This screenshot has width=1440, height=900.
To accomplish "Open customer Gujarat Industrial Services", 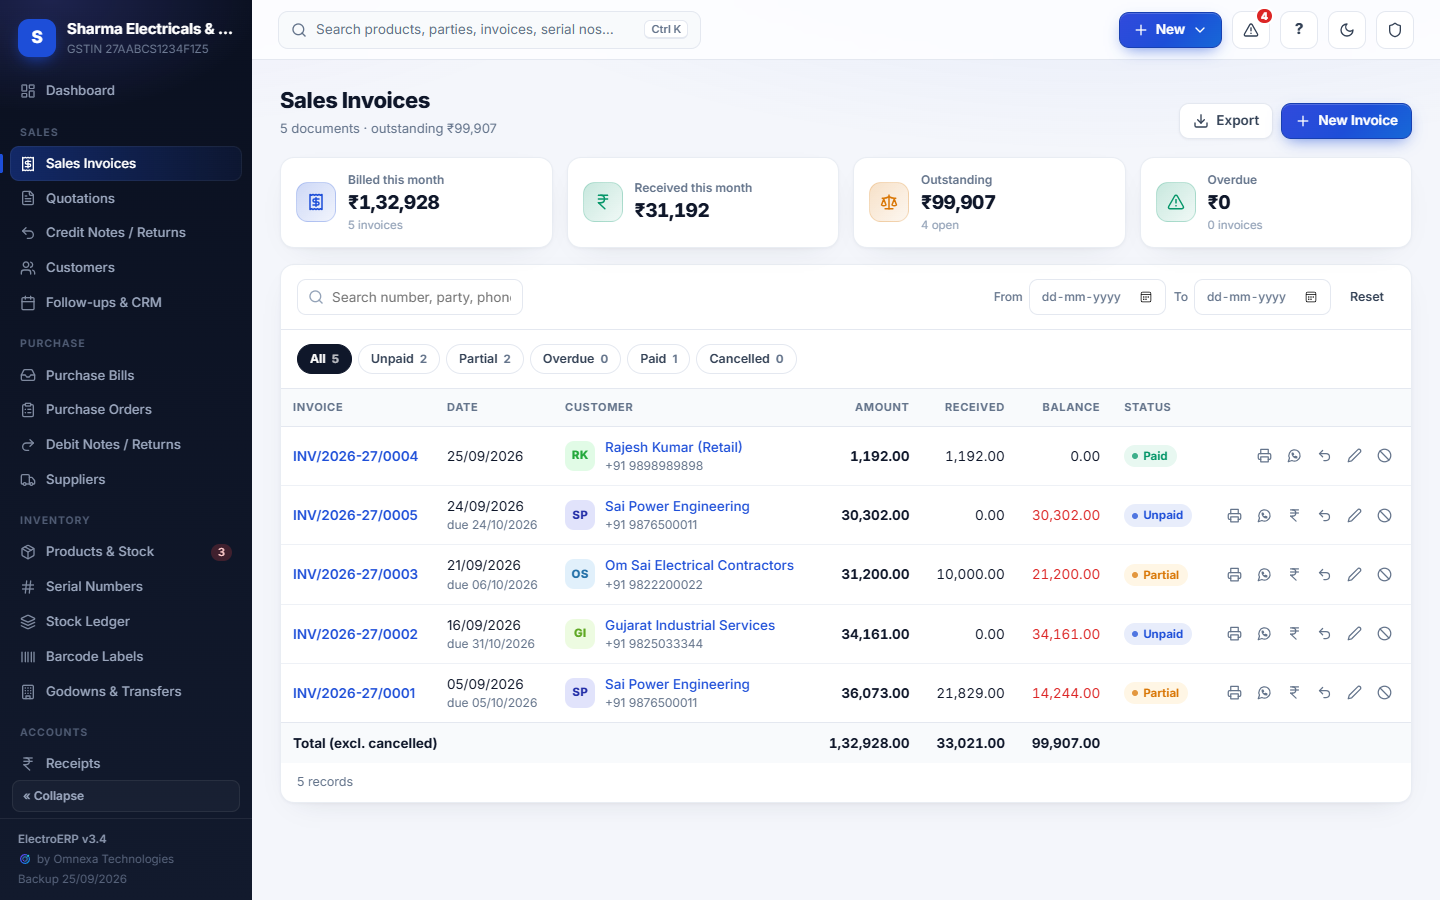I will 690,625.
